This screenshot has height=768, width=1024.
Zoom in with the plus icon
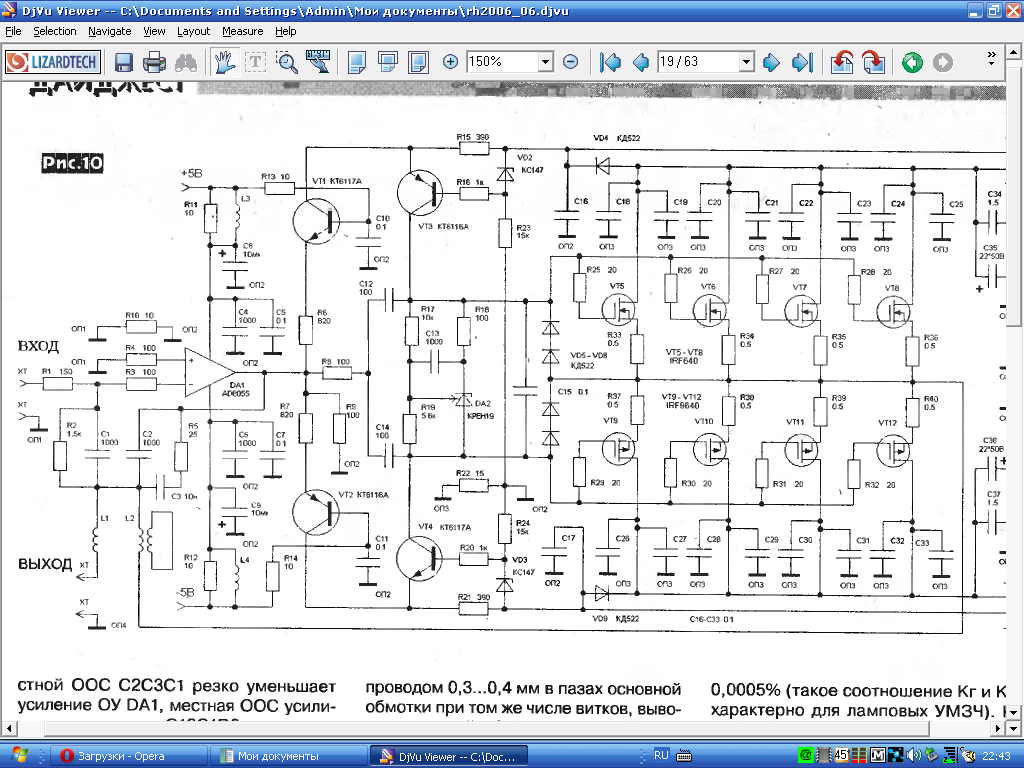tap(450, 62)
